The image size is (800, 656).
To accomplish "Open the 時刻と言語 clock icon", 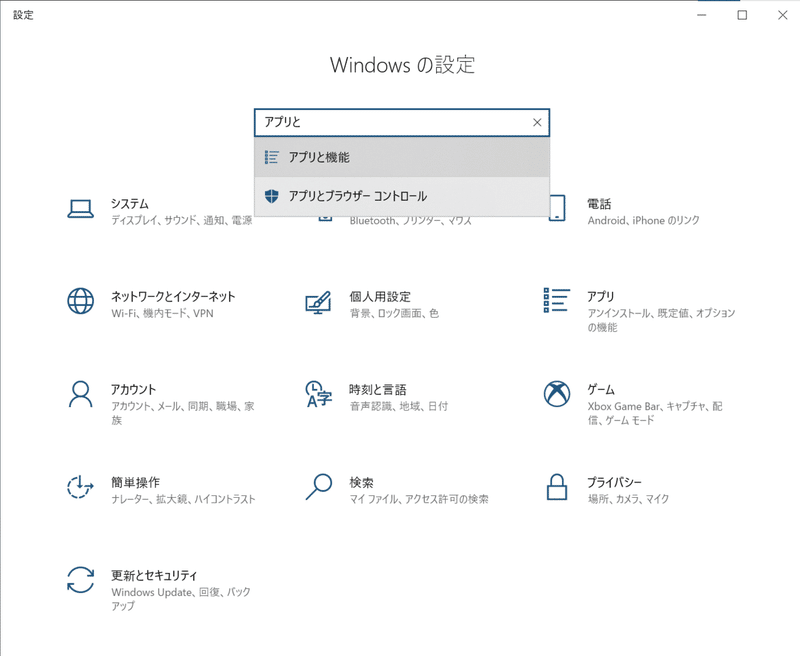I will 318,394.
